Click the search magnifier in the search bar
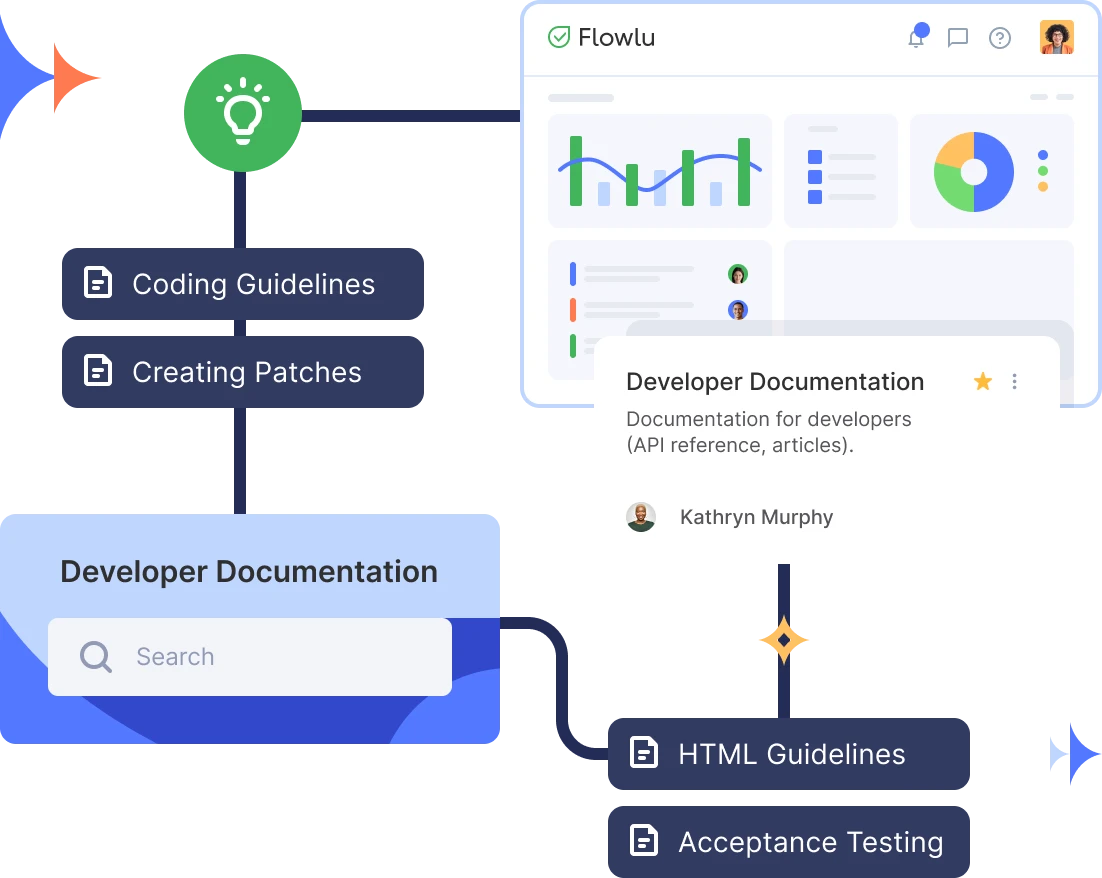This screenshot has width=1102, height=878. tap(95, 656)
